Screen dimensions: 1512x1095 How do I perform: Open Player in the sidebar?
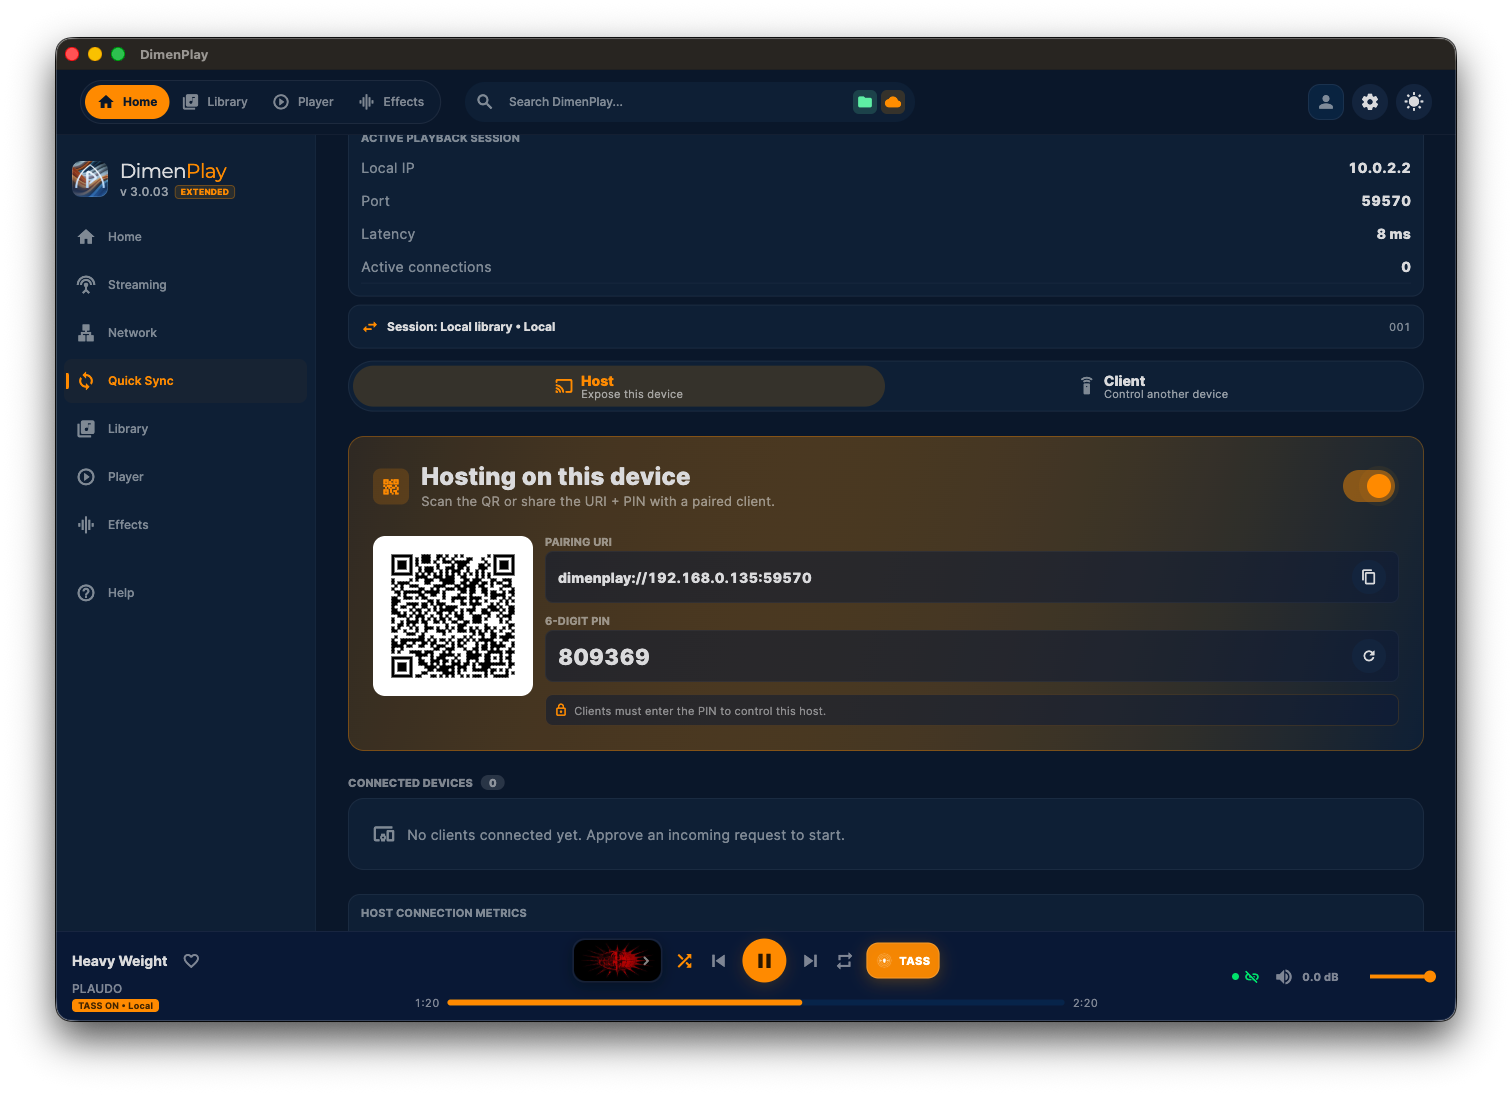click(186, 477)
